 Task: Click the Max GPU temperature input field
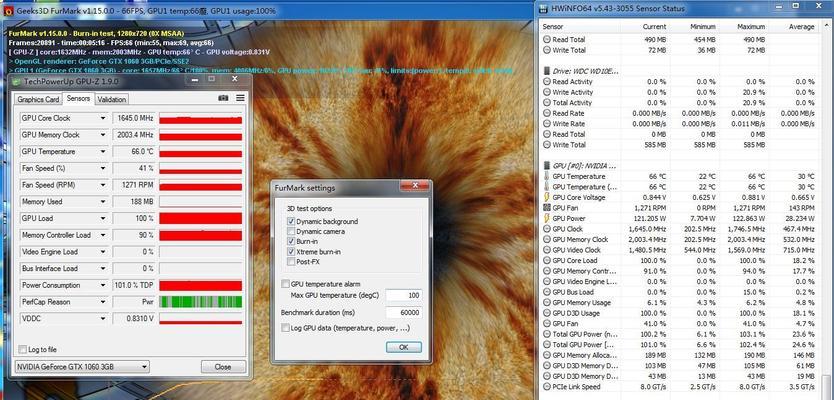[x=404, y=295]
